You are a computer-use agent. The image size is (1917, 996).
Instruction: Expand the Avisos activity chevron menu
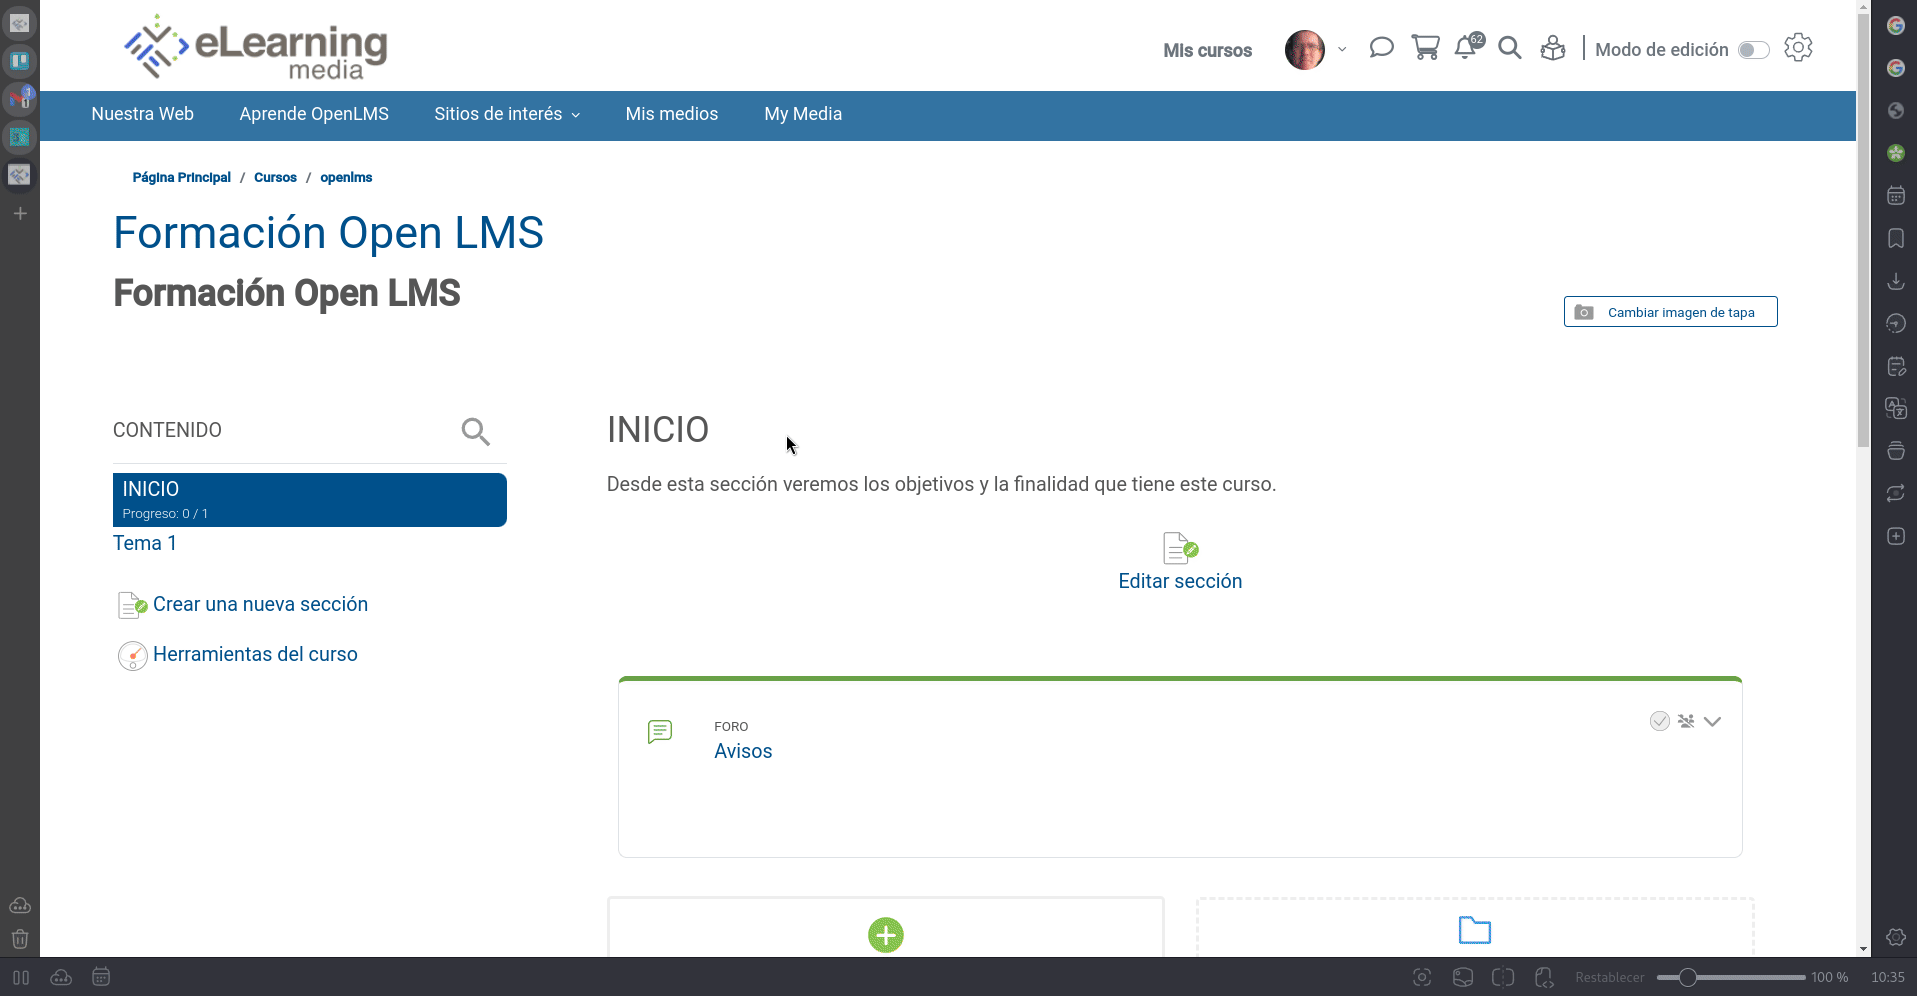point(1712,721)
